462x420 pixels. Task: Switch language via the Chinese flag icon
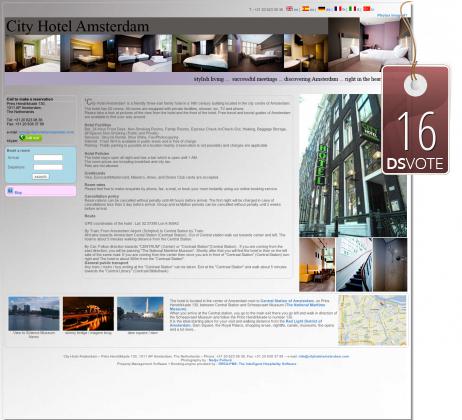[367, 9]
